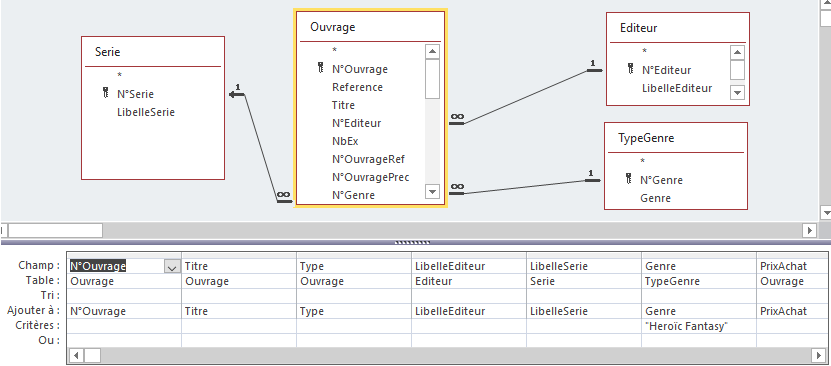Click the primary key icon next to N°Serie
The width and height of the screenshot is (831, 366).
pos(105,93)
